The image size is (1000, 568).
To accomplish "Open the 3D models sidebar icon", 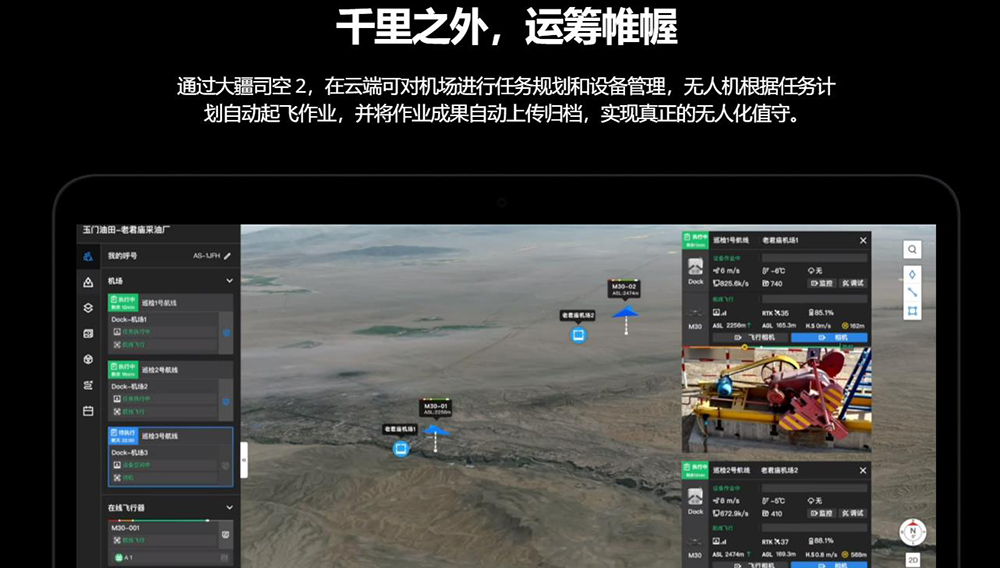I will coord(88,360).
